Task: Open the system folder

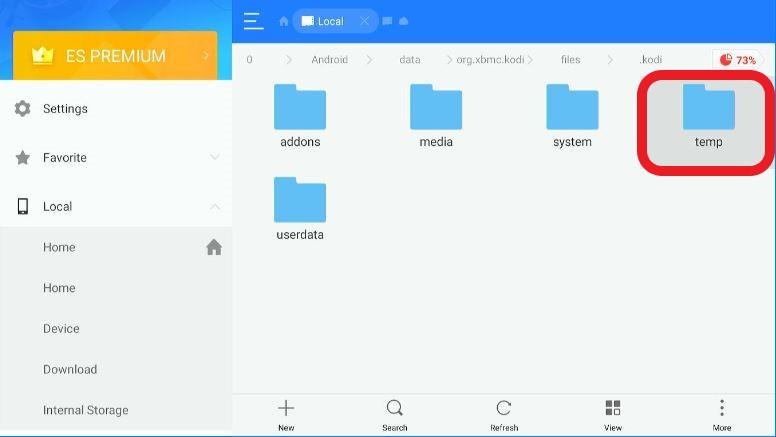Action: point(572,116)
